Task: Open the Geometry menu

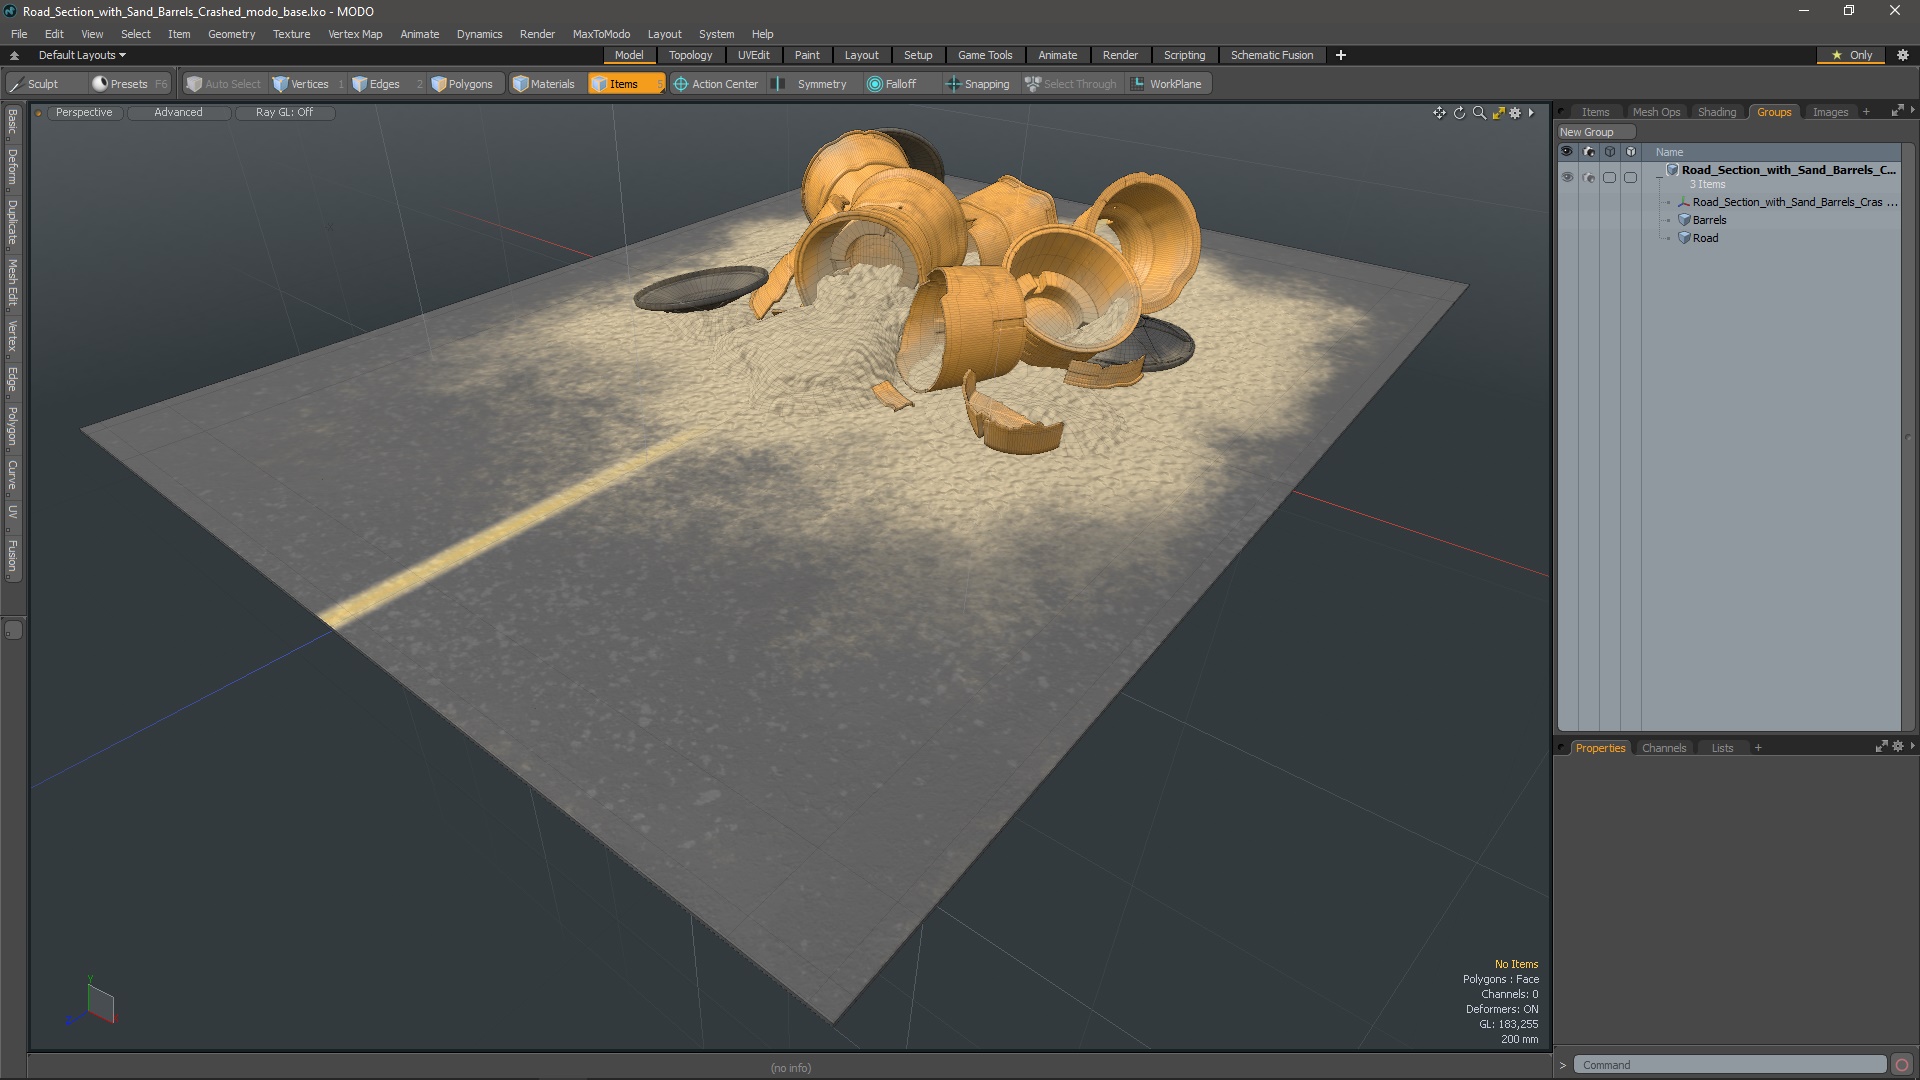Action: [x=231, y=34]
